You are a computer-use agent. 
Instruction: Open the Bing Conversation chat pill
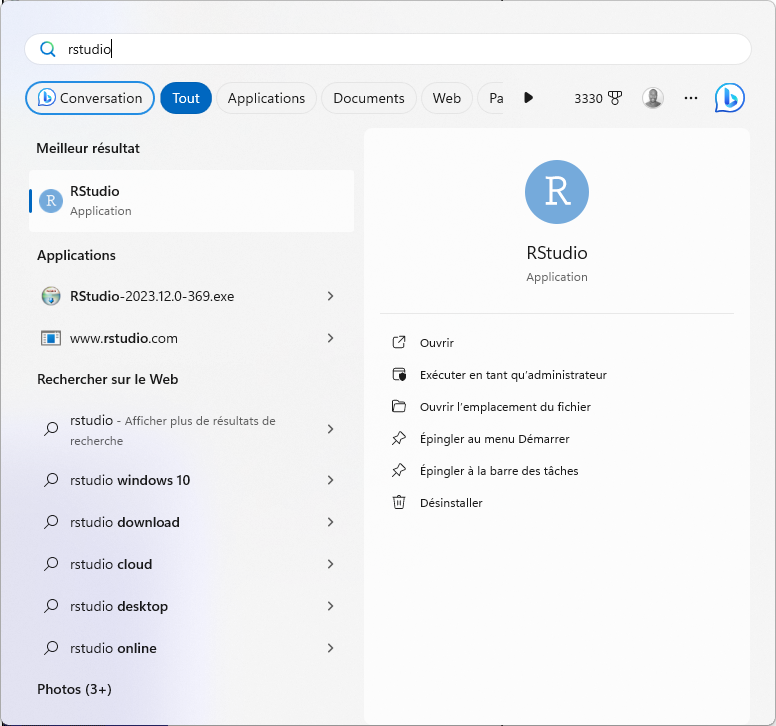click(90, 98)
